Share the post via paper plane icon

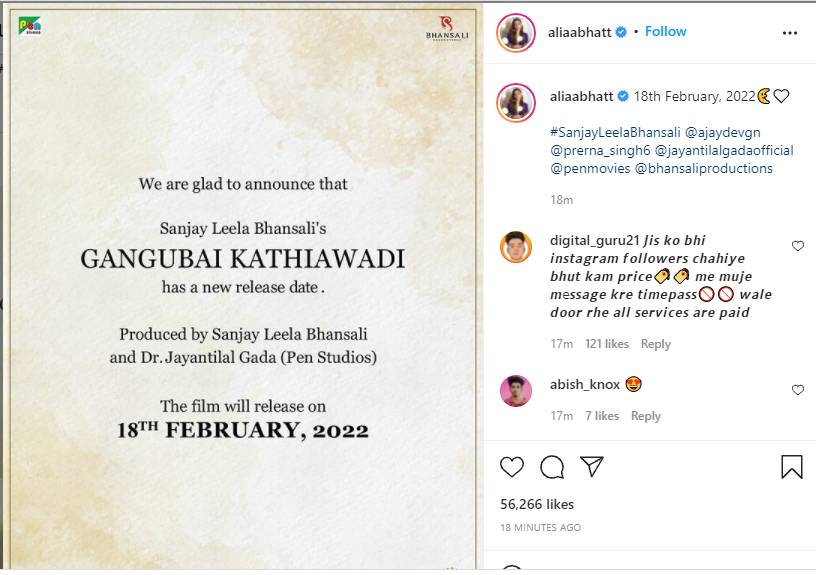pyautogui.click(x=592, y=466)
